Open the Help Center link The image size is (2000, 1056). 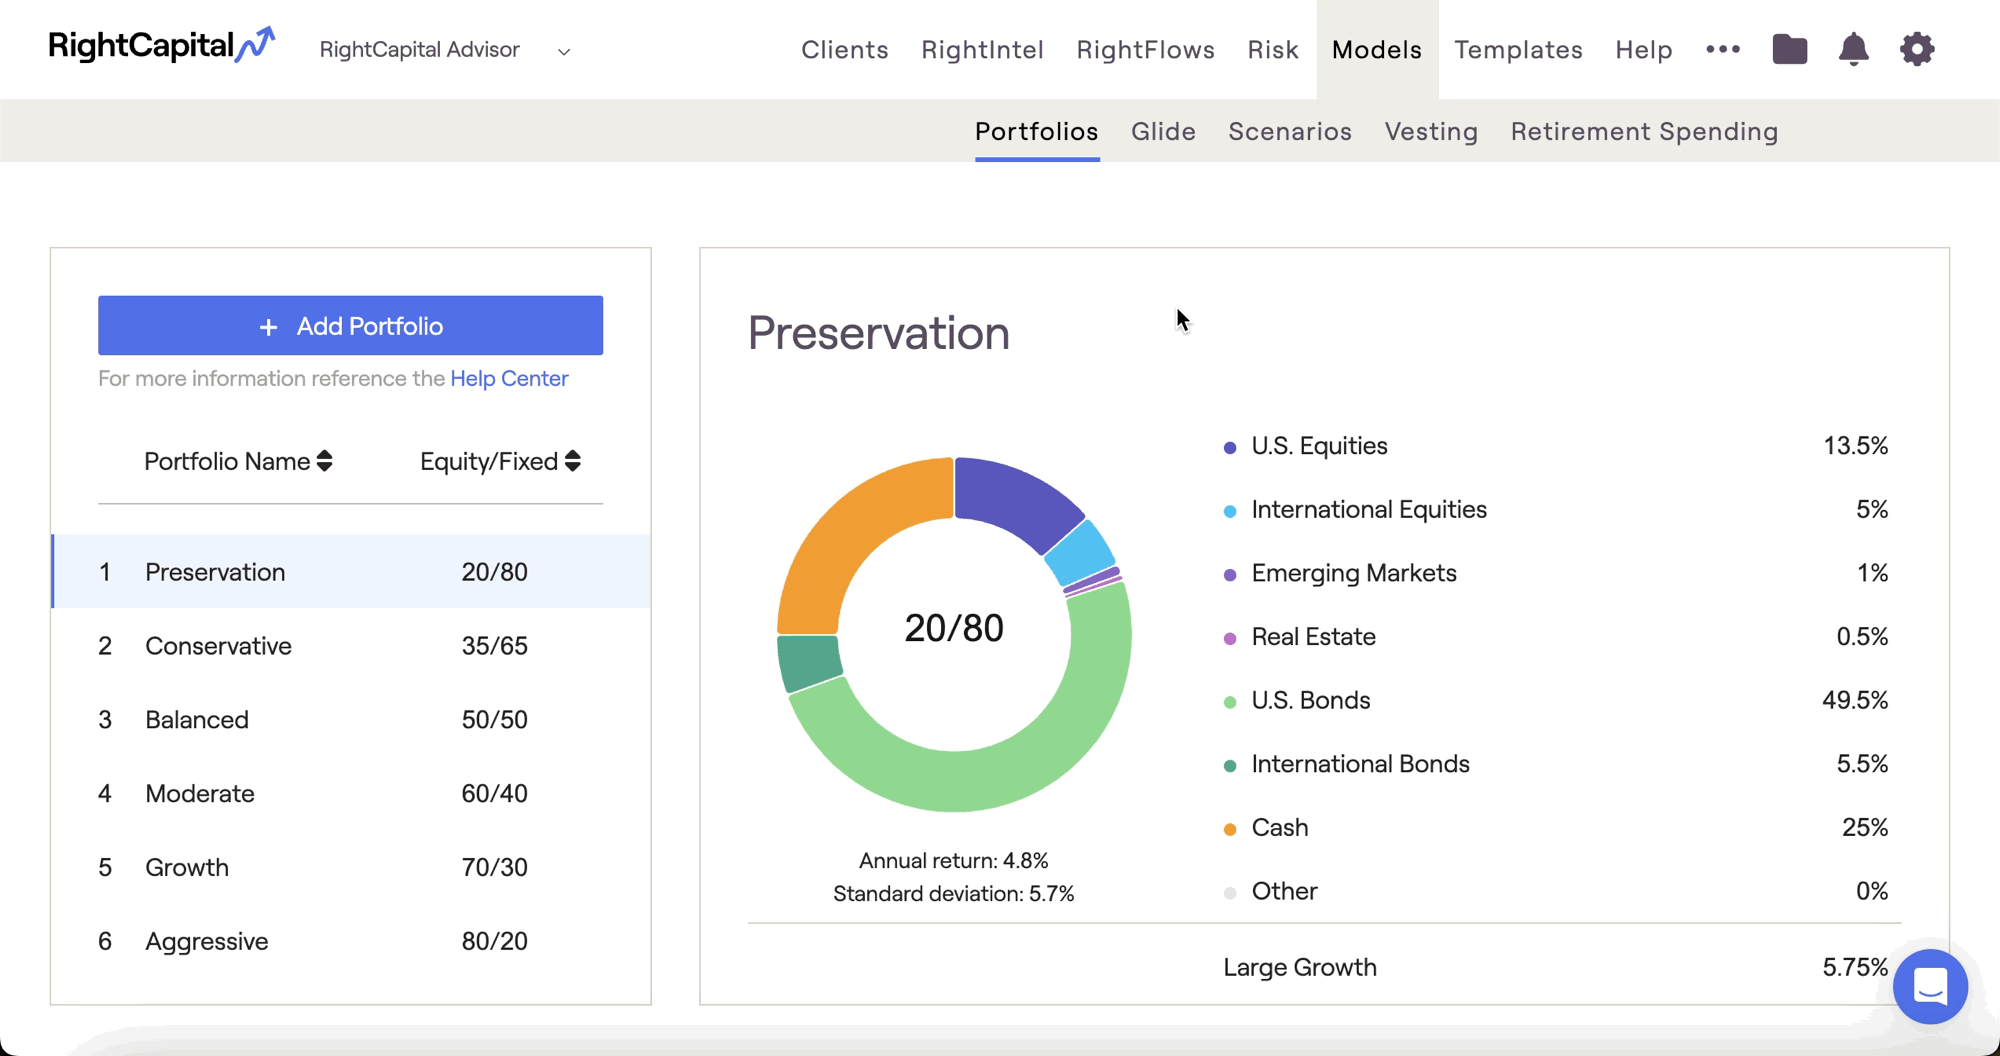[509, 378]
